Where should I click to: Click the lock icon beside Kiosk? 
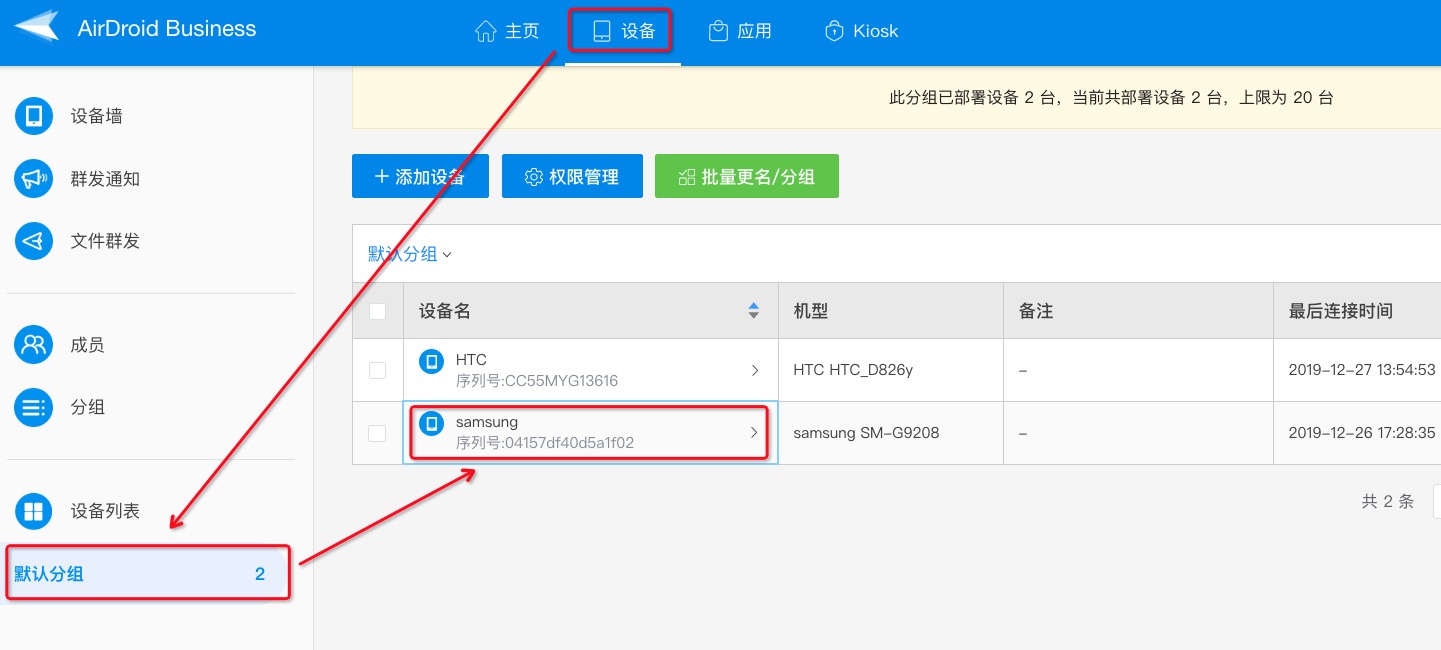[x=834, y=31]
